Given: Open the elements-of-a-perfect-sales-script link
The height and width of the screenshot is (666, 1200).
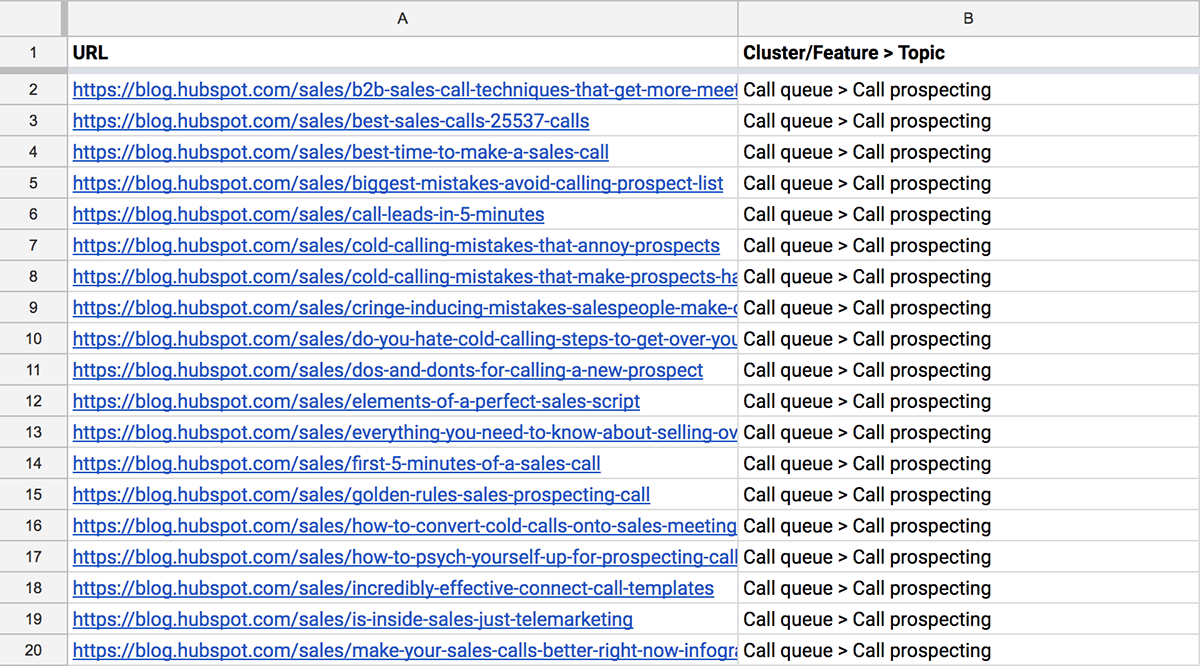Looking at the screenshot, I should [357, 401].
